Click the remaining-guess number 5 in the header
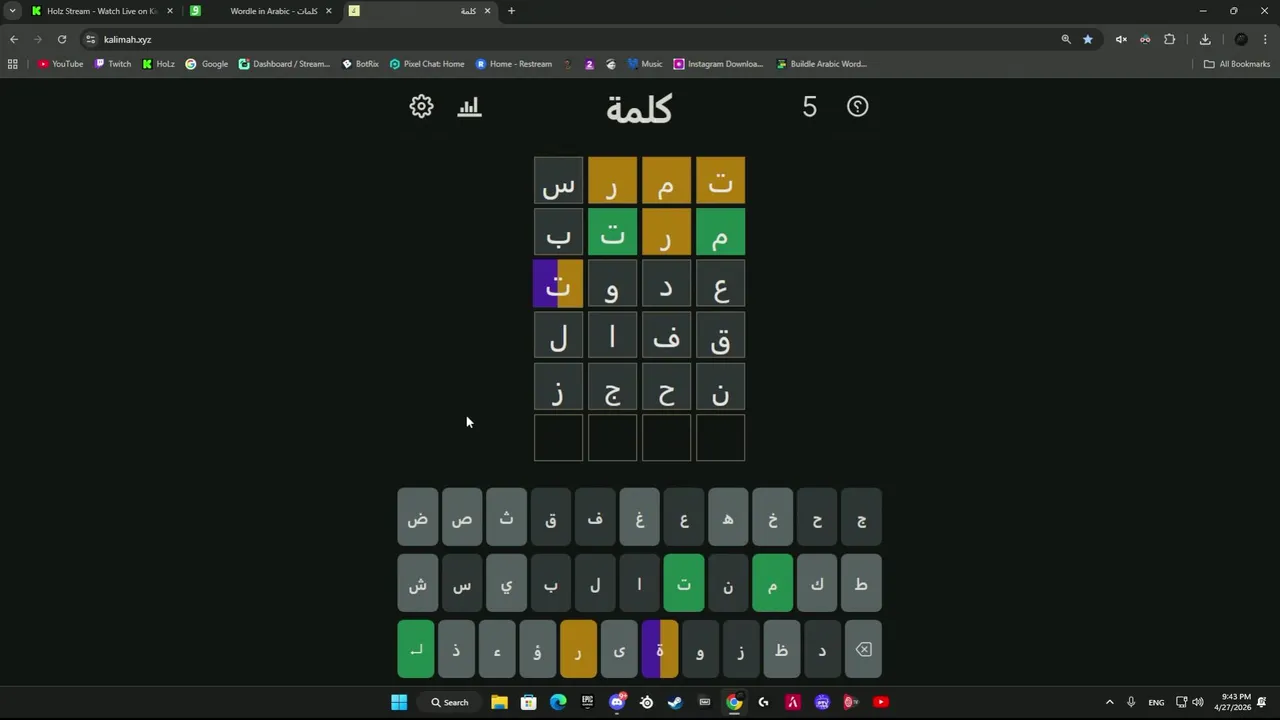 pyautogui.click(x=809, y=106)
